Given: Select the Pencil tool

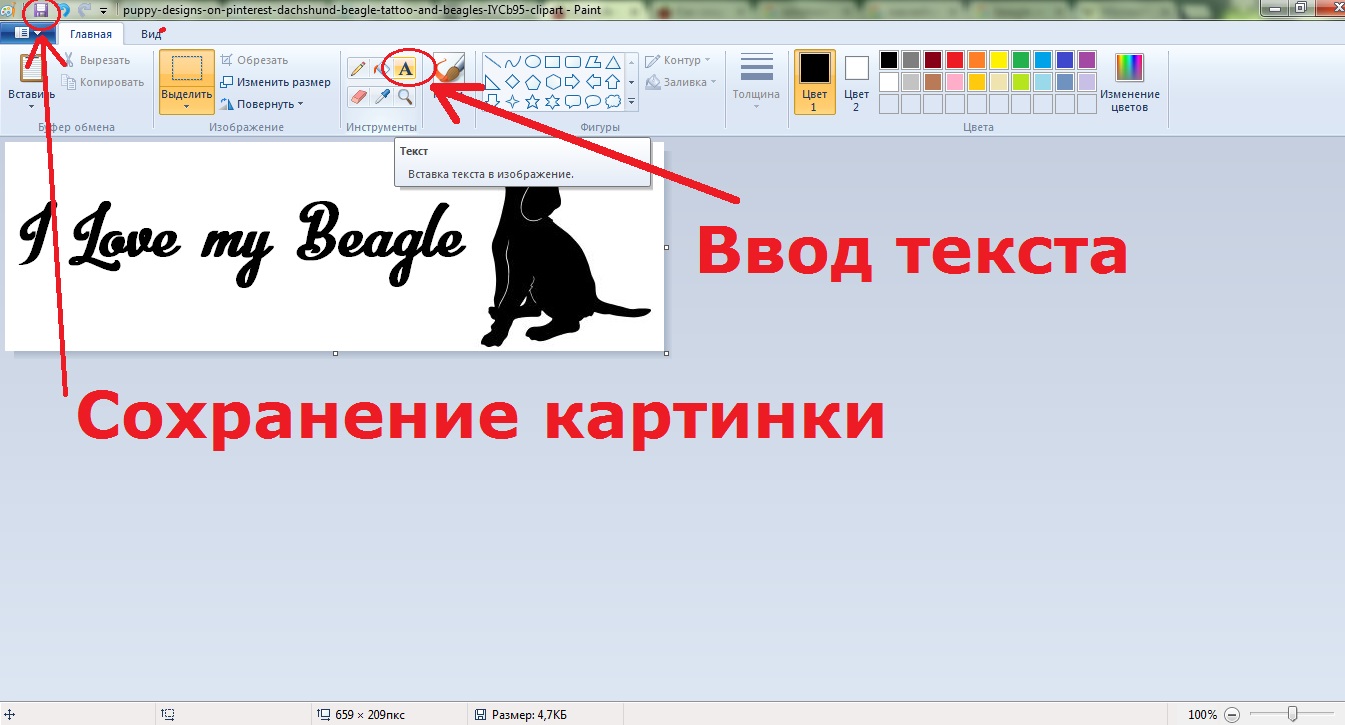Looking at the screenshot, I should click(x=357, y=68).
